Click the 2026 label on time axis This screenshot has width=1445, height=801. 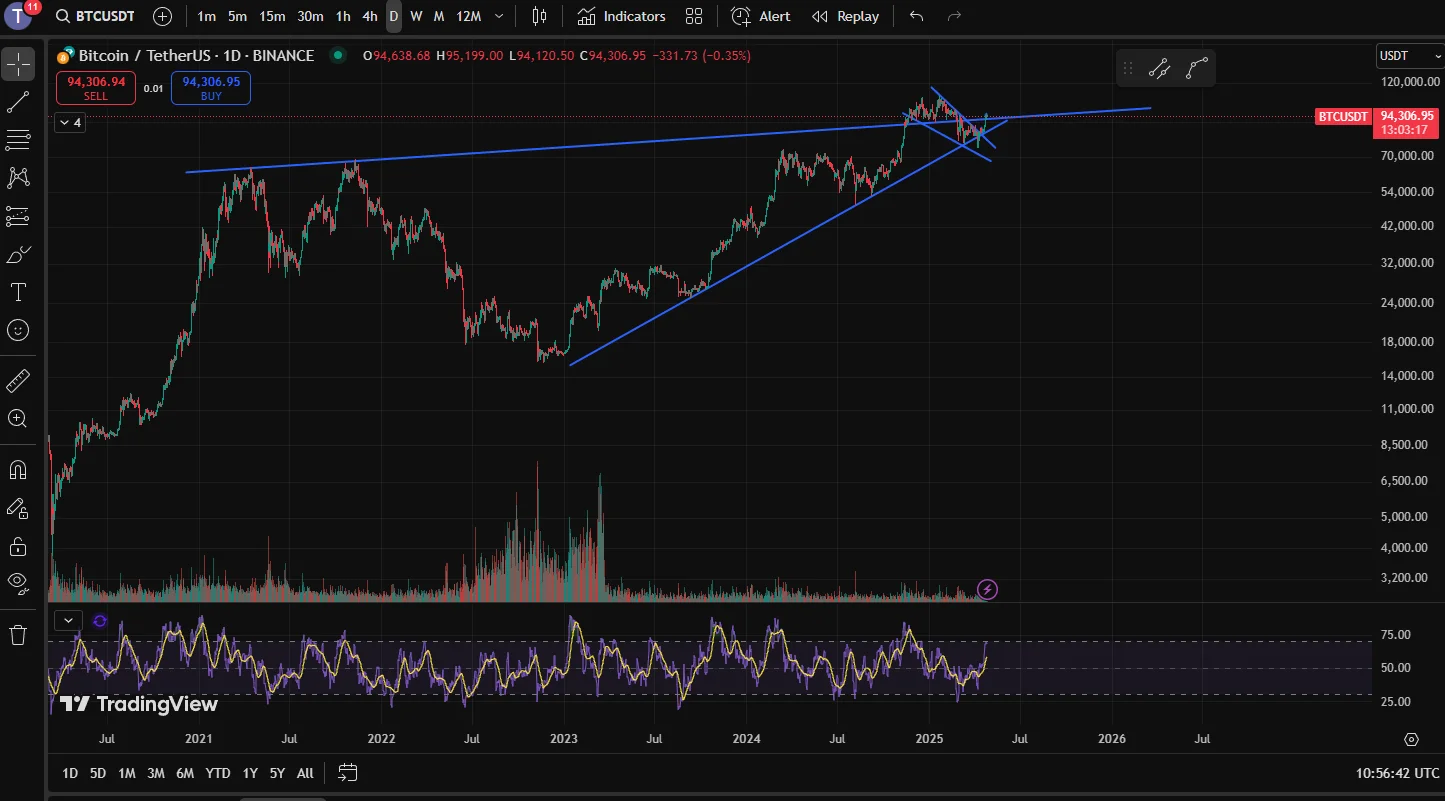point(1112,739)
